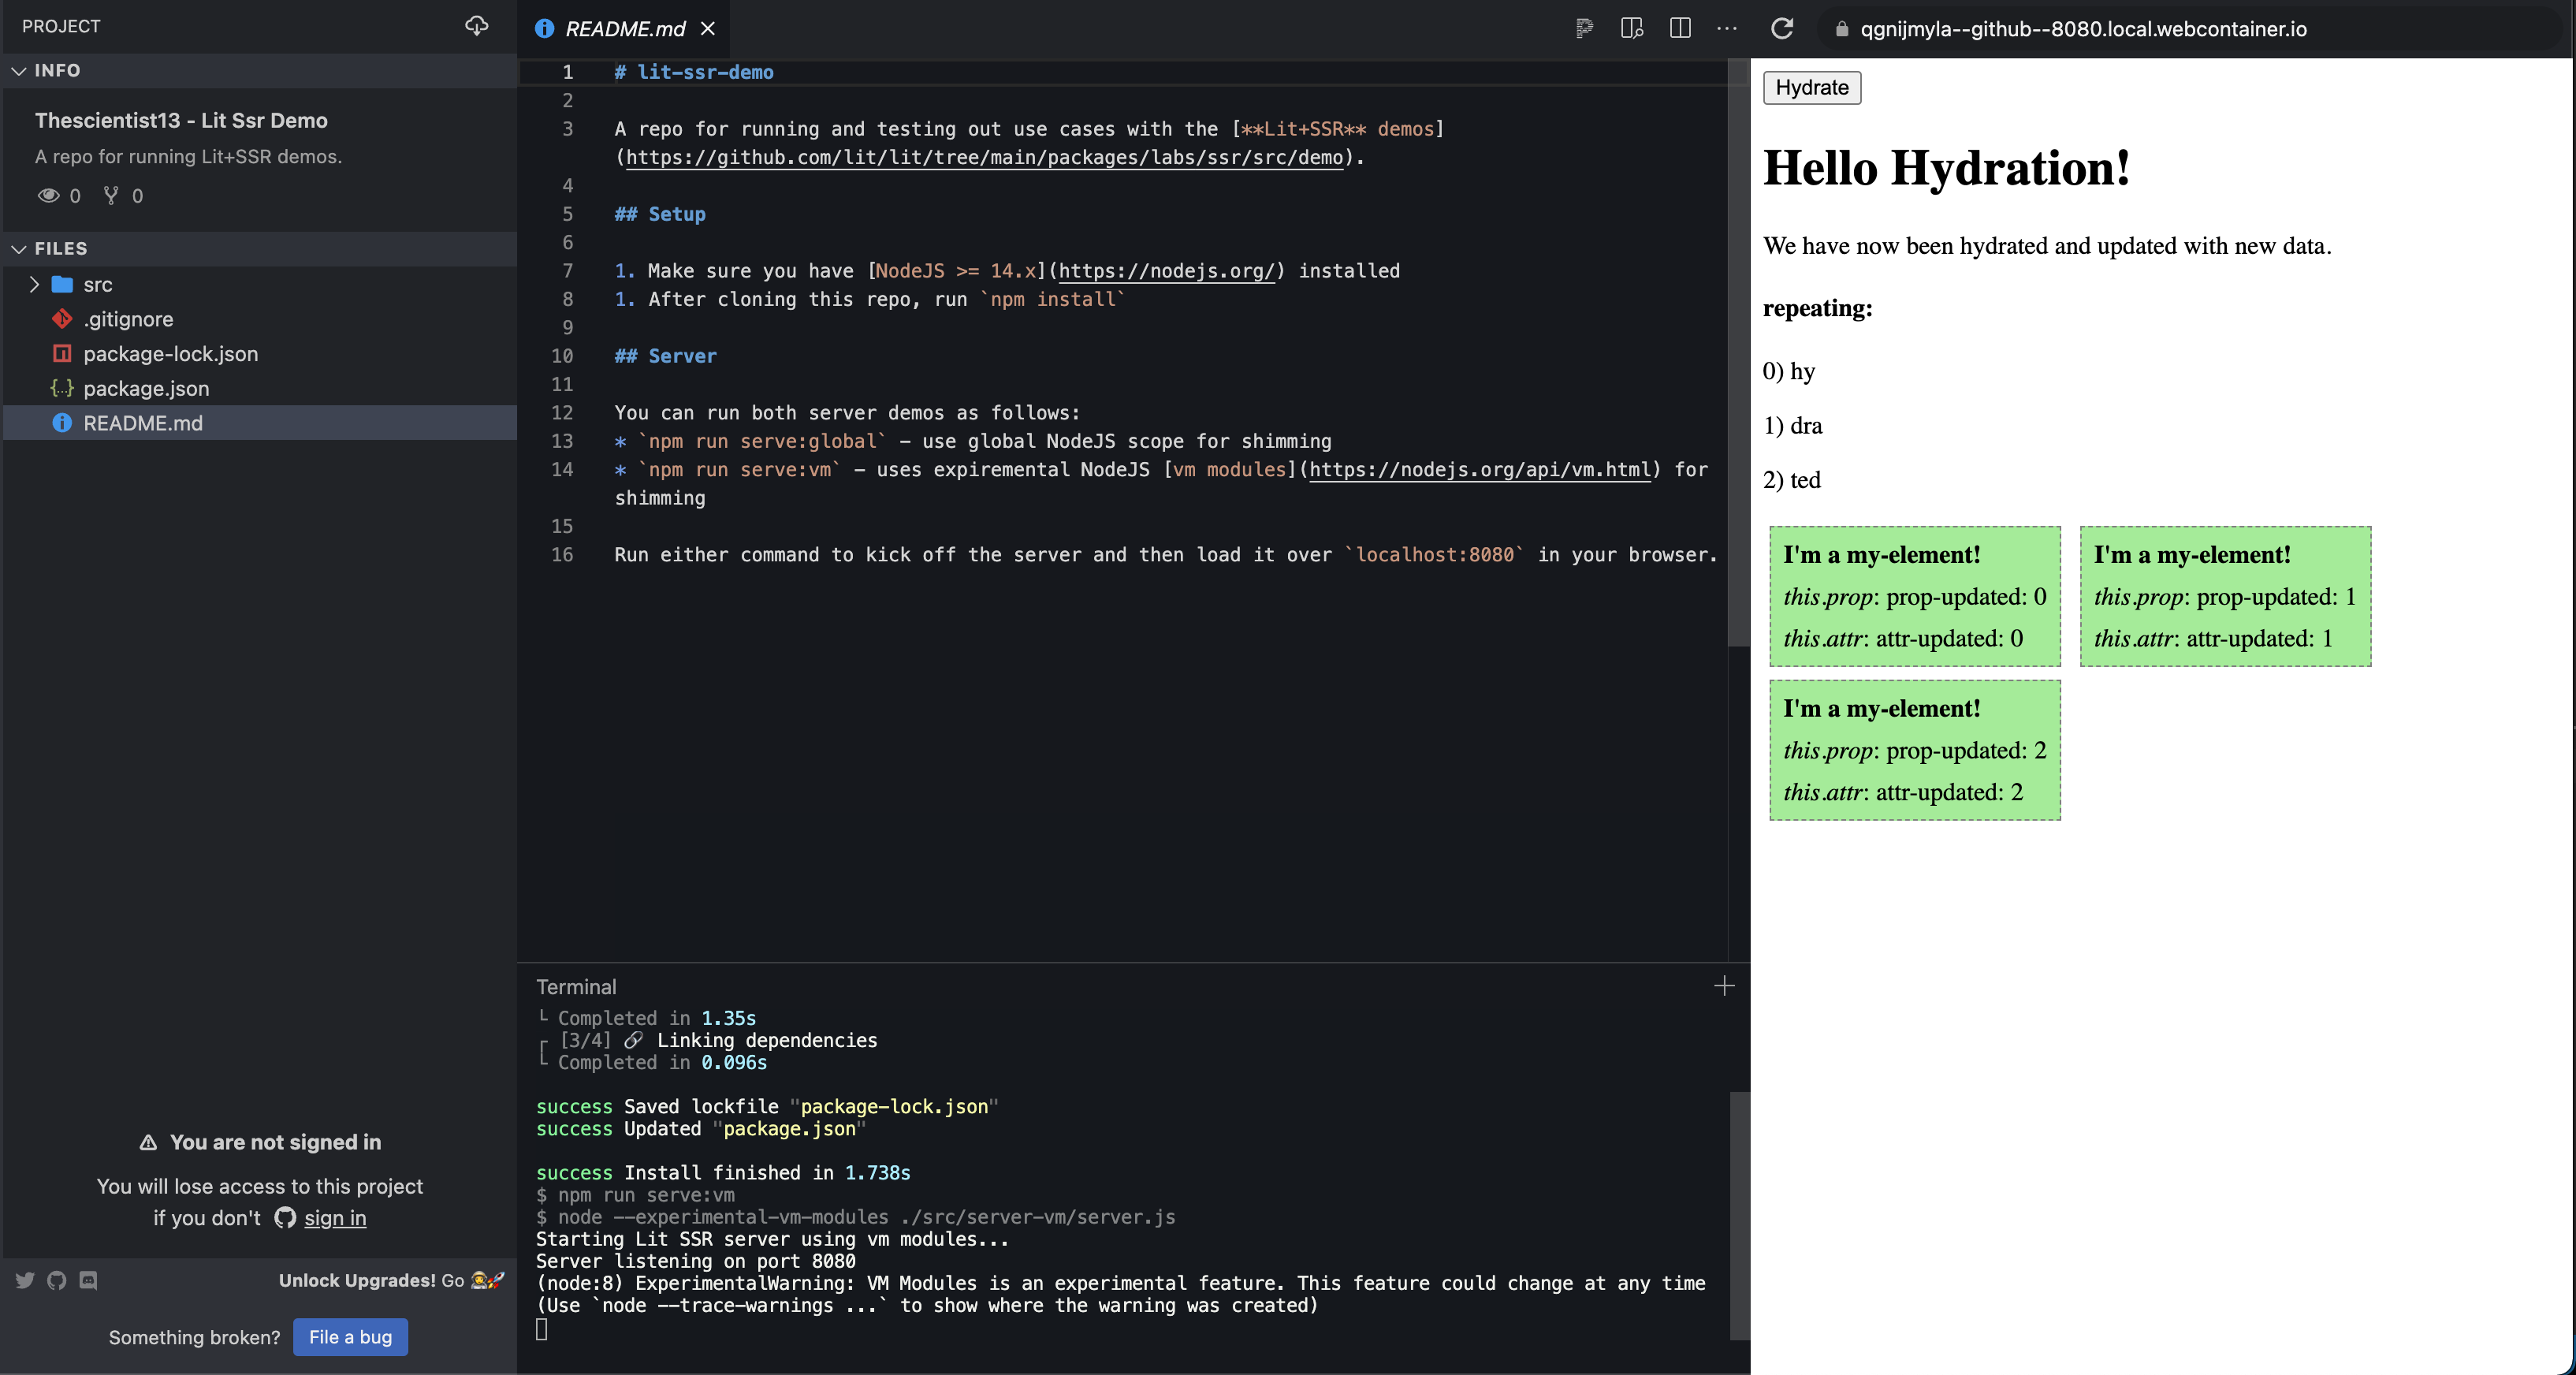Click the warning triangle icon beside not signed in
This screenshot has width=2576, height=1375.
point(148,1142)
